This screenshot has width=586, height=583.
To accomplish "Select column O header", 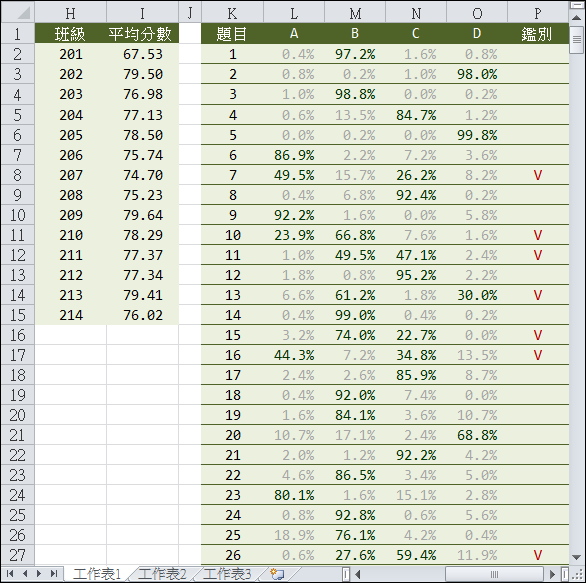I will tap(477, 13).
